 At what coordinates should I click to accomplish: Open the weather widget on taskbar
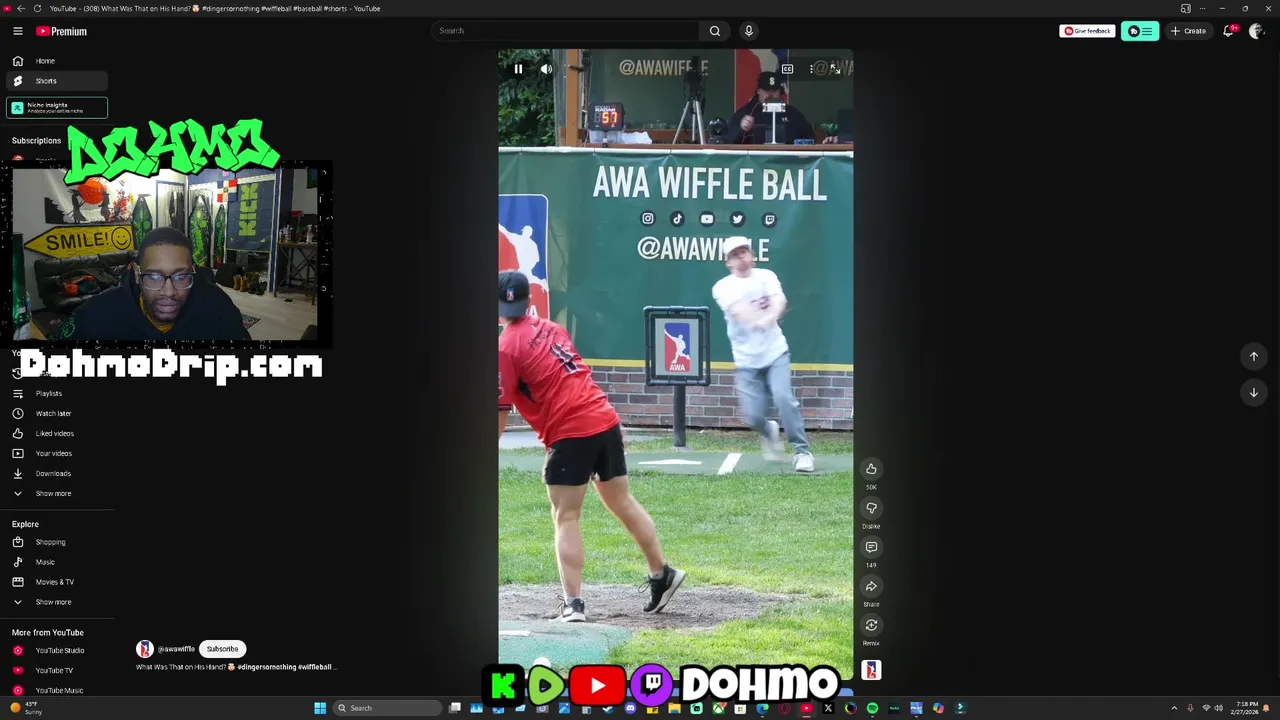coord(27,708)
